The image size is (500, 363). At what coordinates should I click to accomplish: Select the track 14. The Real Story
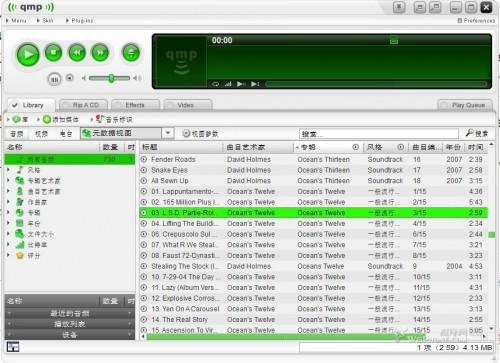point(313,319)
